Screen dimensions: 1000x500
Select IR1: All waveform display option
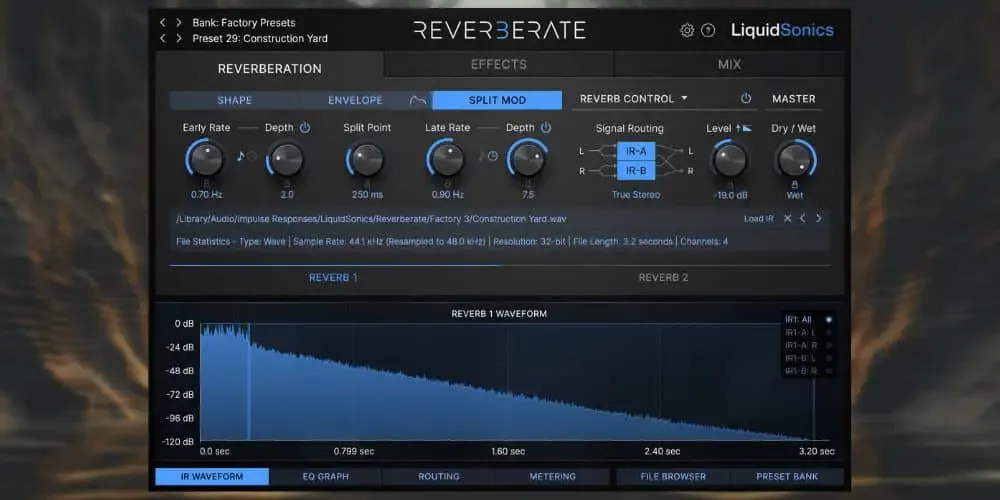pyautogui.click(x=808, y=320)
